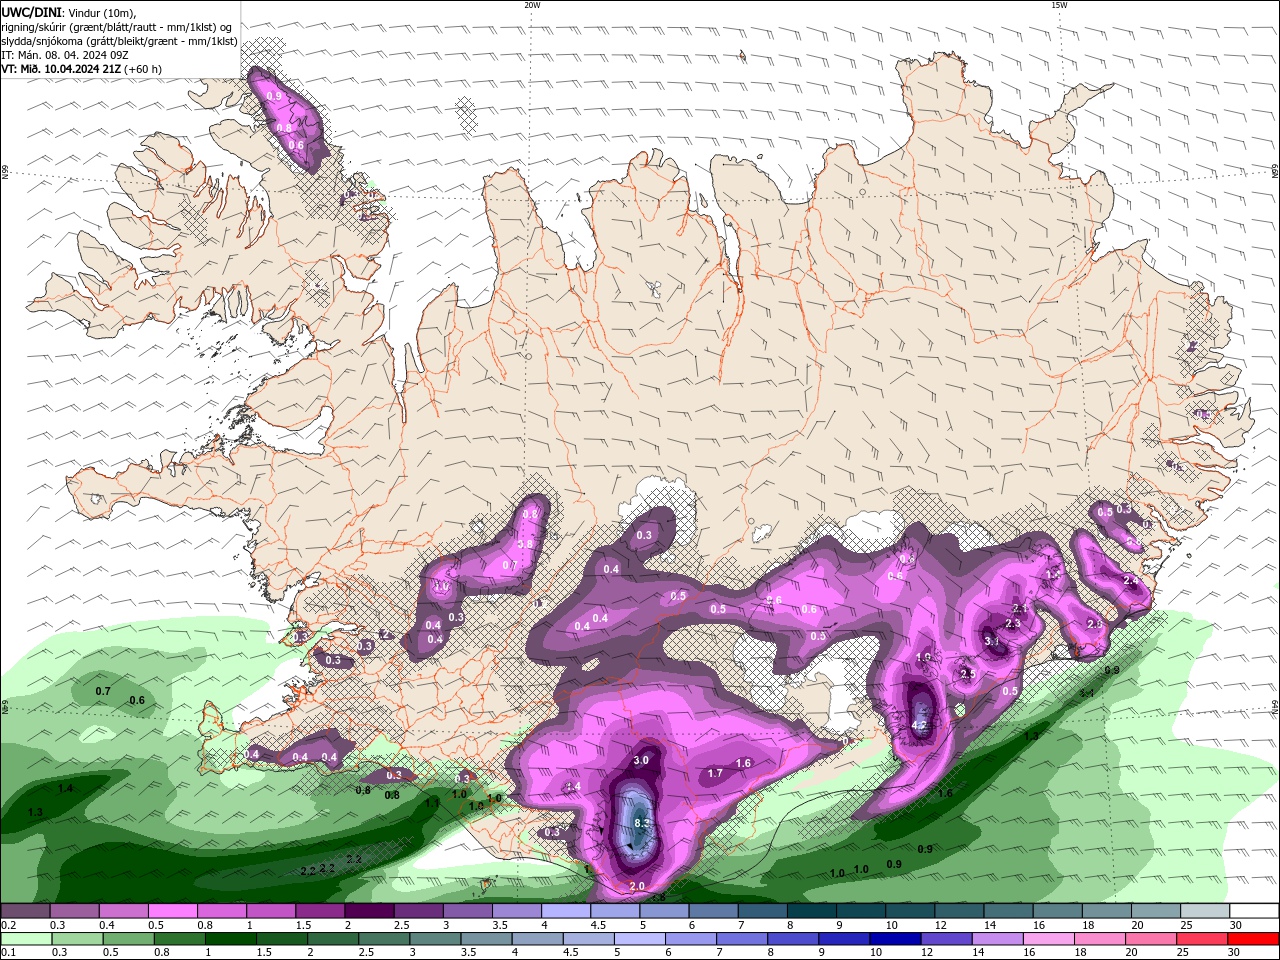Click the 'slydda/snjókoma' legend description line
The image size is (1280, 960).
(x=119, y=41)
